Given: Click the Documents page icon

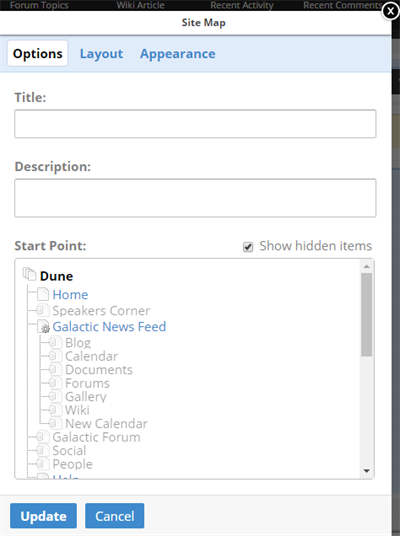Looking at the screenshot, I should (x=55, y=369).
